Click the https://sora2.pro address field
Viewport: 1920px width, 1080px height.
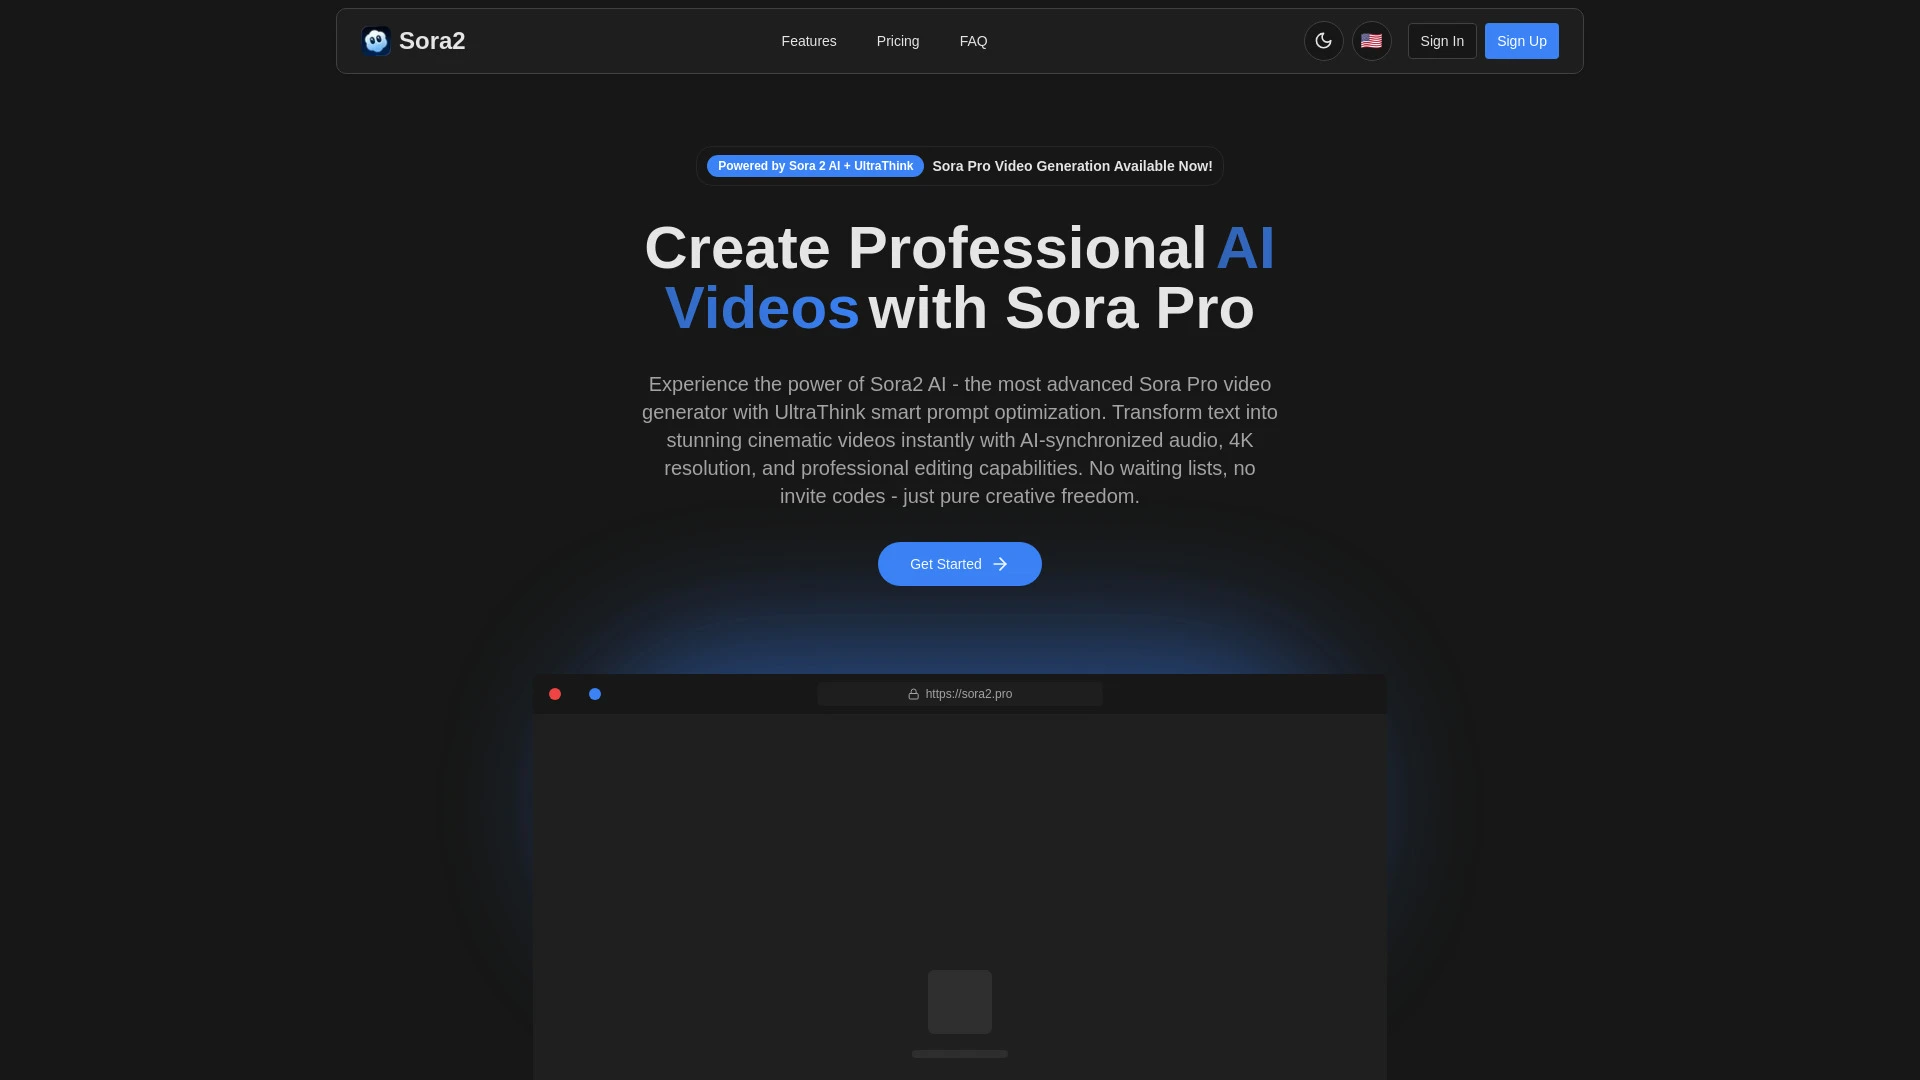tap(959, 694)
